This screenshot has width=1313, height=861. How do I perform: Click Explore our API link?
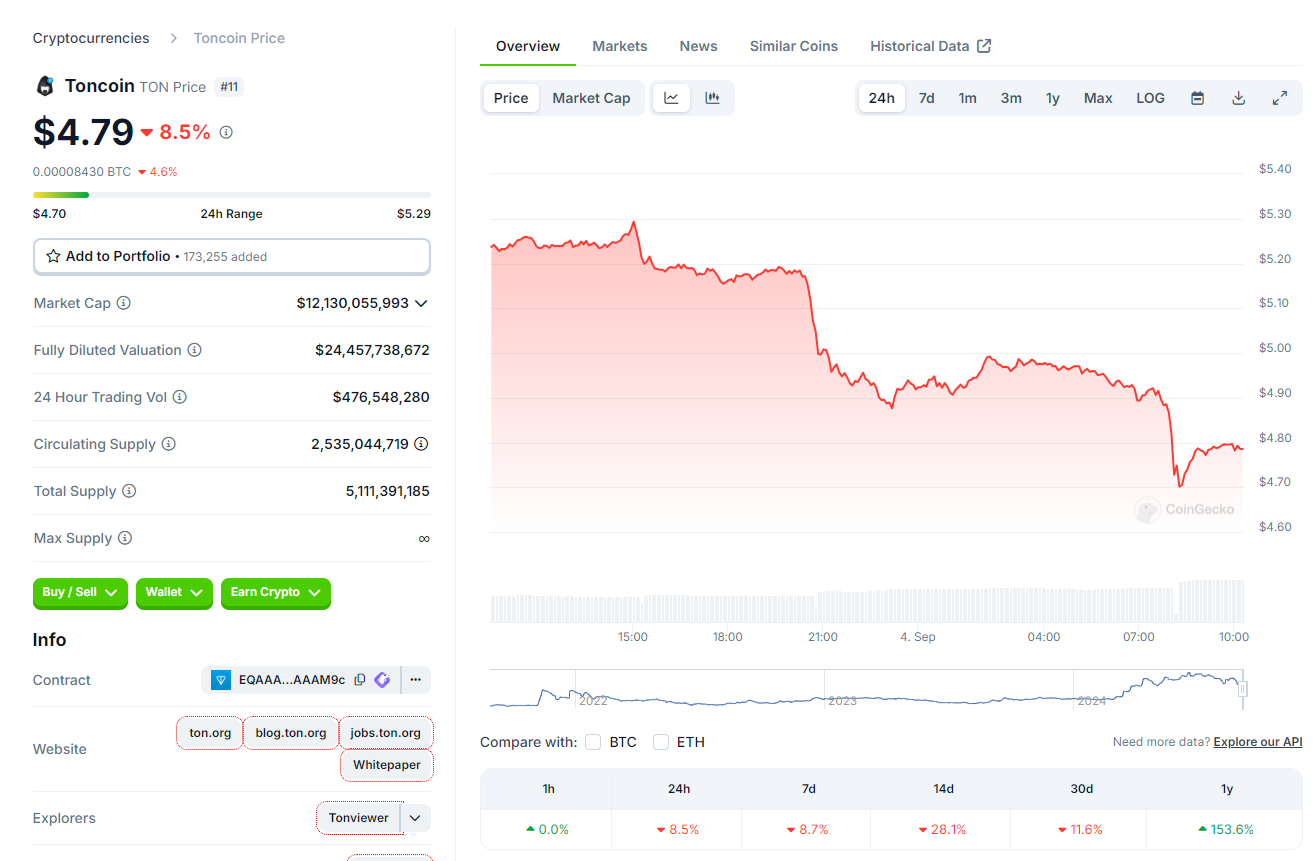(1258, 742)
